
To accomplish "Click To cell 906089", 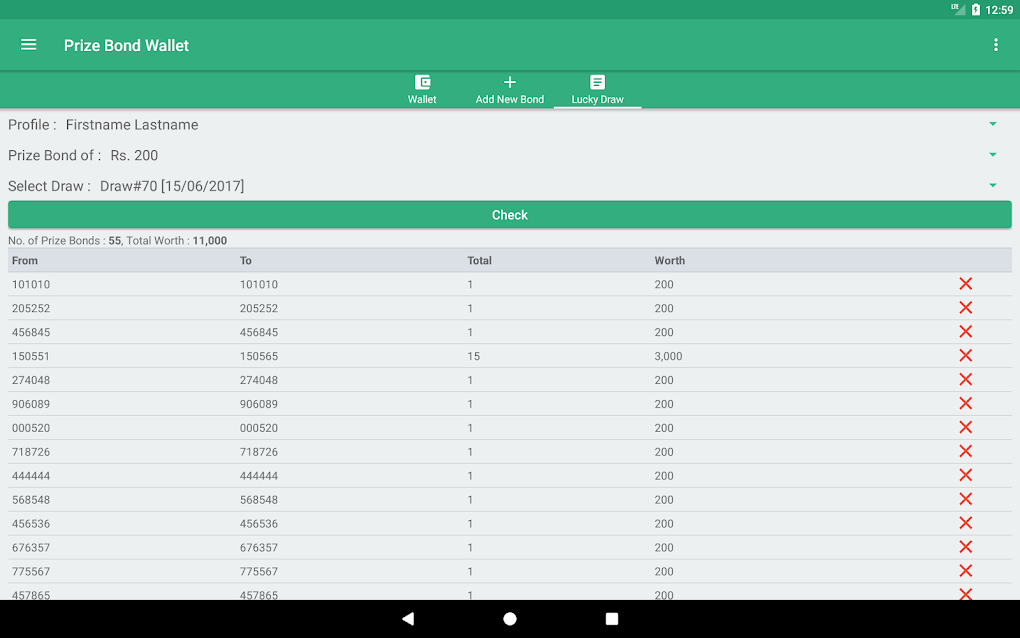I will [259, 404].
